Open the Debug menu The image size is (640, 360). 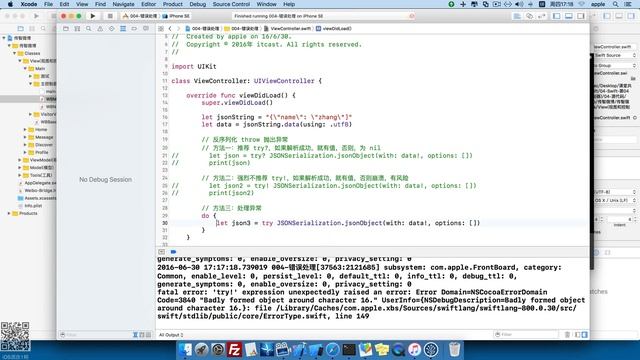(x=198, y=4)
